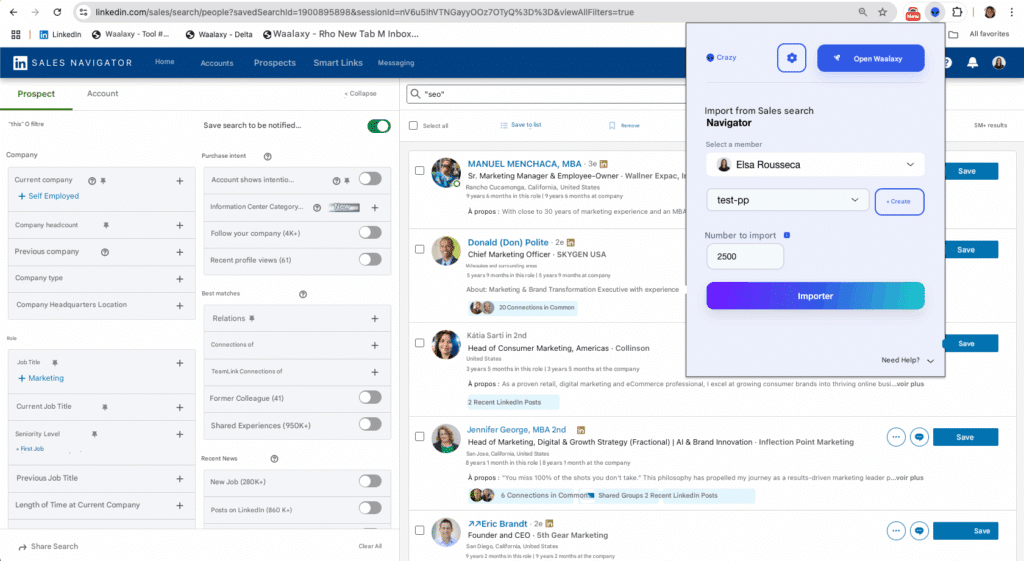Open Waalaxy settings gear icon
Screen dimensions: 1024x561
(791, 58)
